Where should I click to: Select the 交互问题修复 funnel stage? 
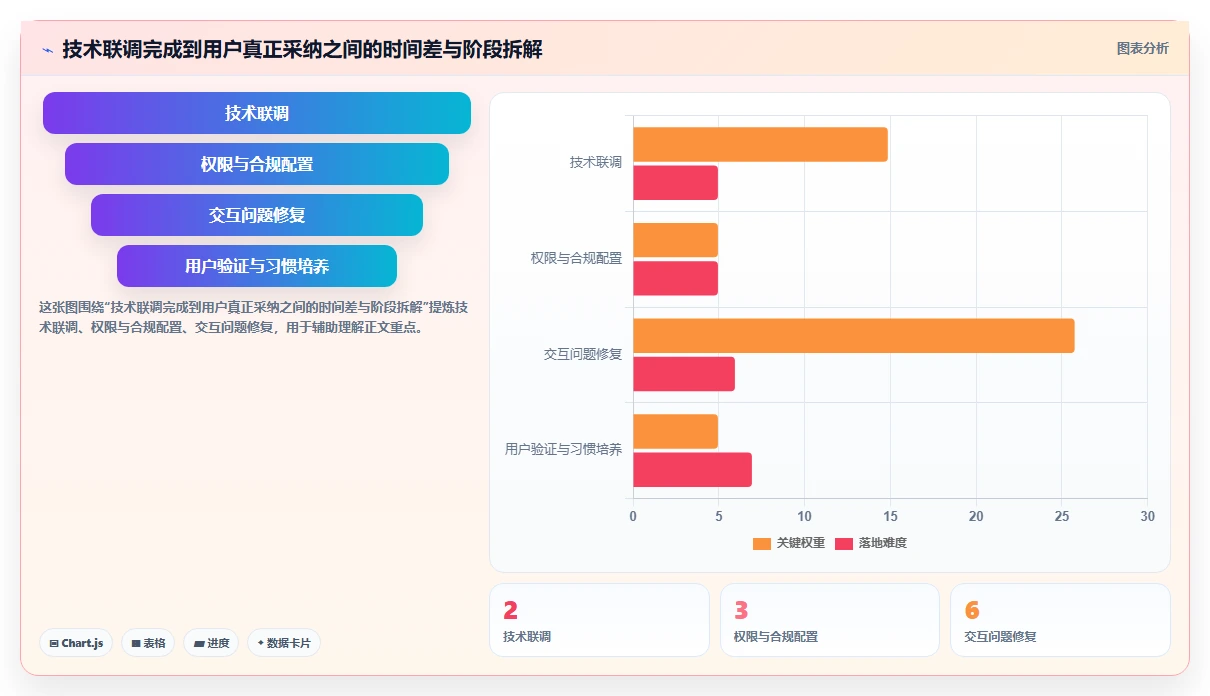pyautogui.click(x=257, y=215)
